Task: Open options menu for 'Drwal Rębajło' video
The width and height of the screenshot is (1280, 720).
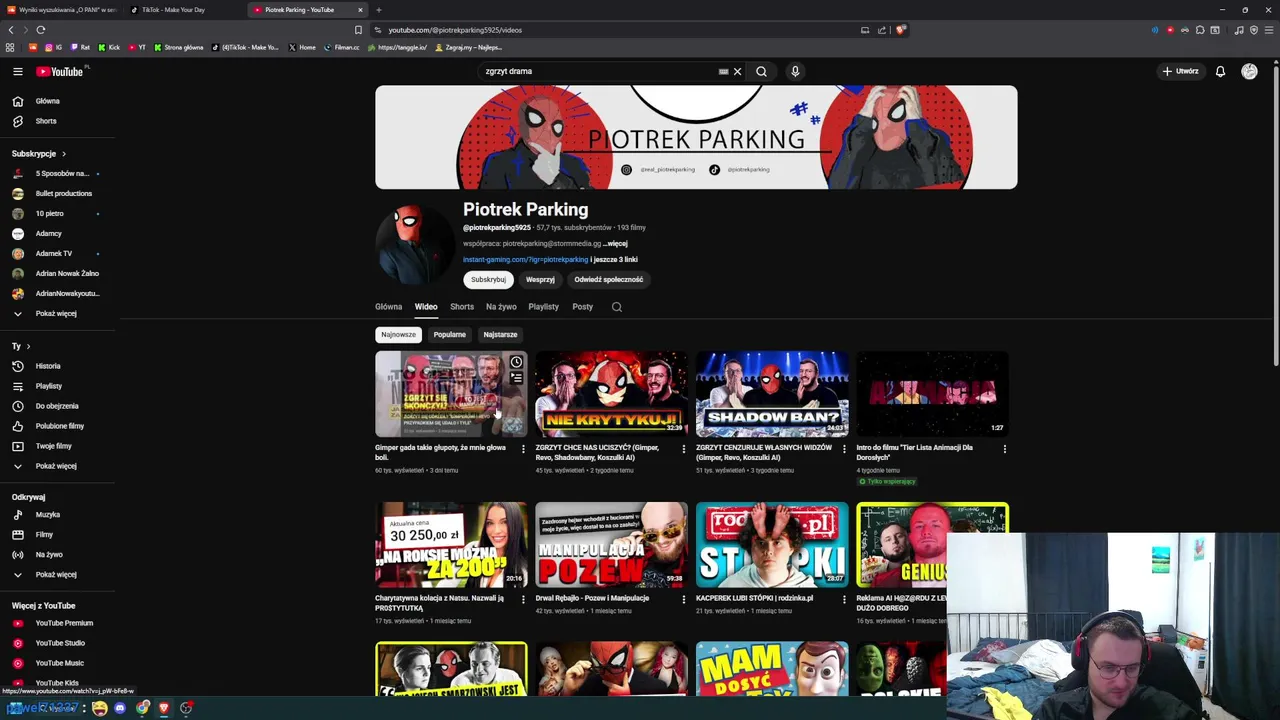Action: [683, 599]
